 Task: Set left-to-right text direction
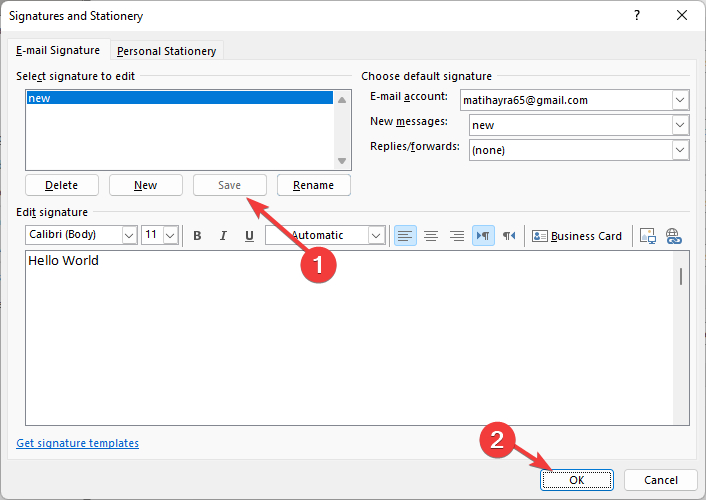pyautogui.click(x=483, y=236)
